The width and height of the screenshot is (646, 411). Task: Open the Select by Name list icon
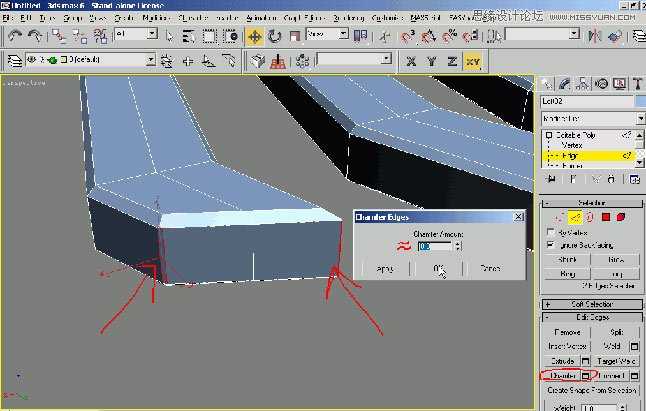coord(188,36)
